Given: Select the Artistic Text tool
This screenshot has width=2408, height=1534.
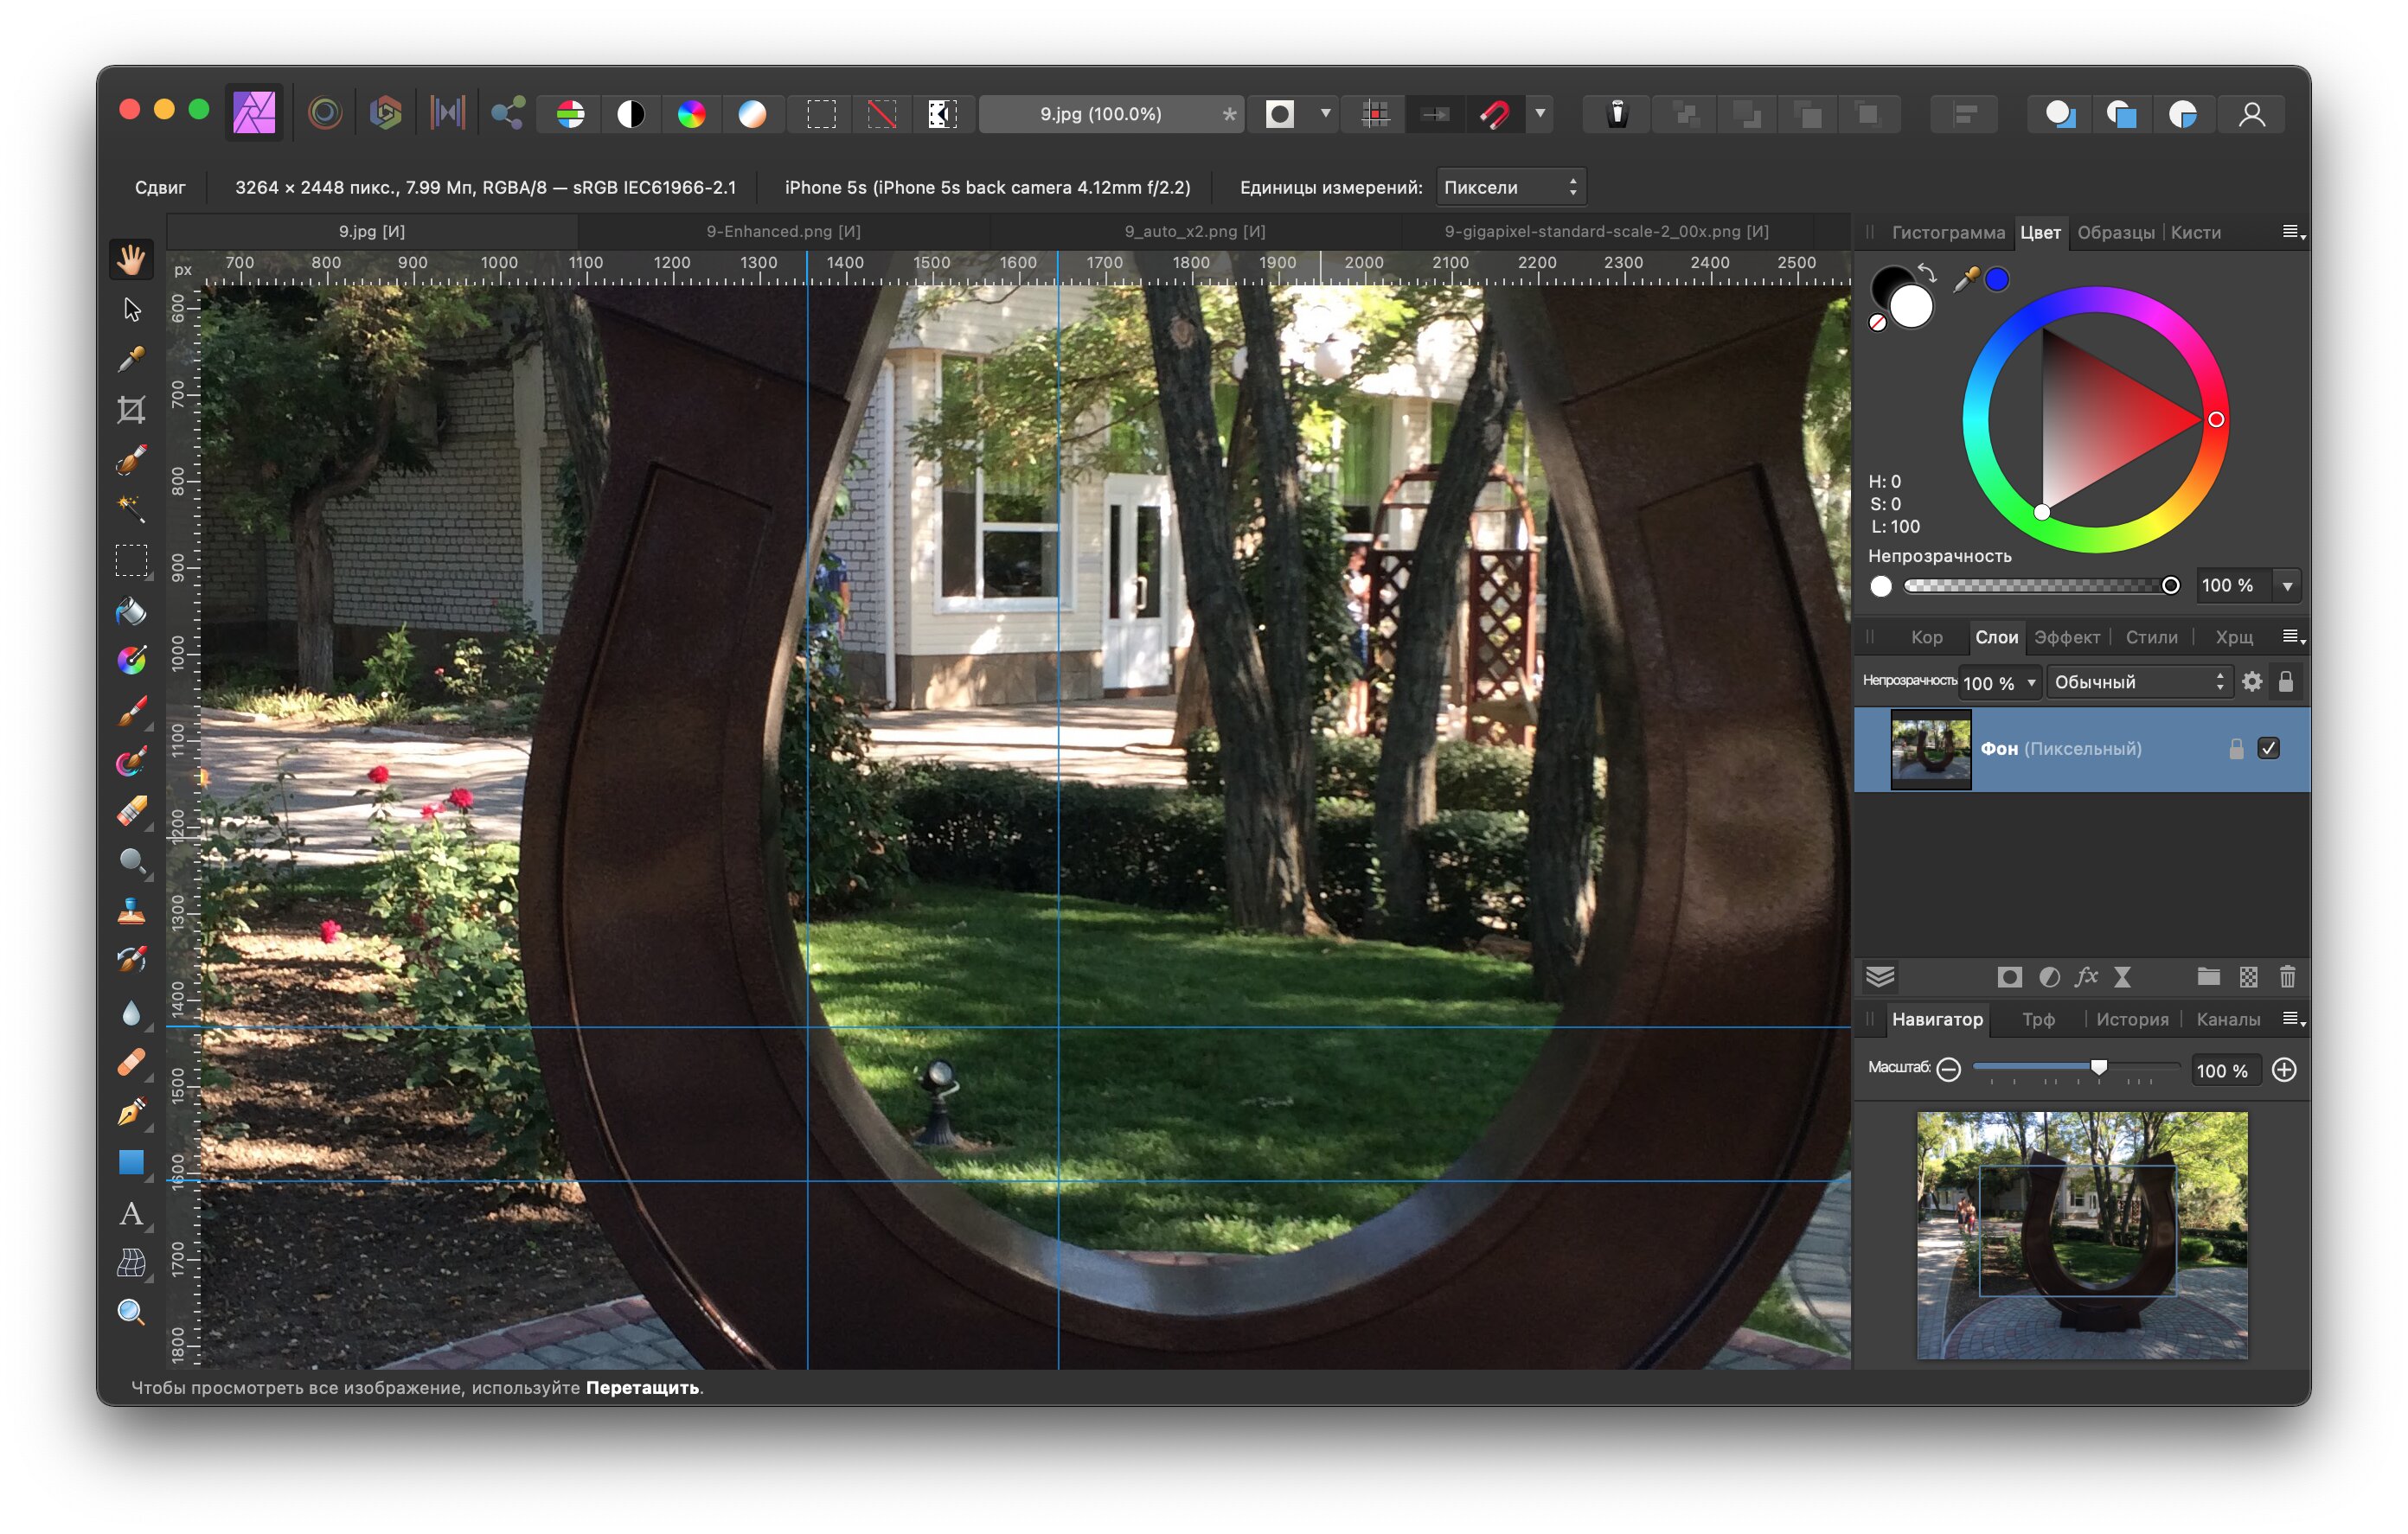Looking at the screenshot, I should [x=131, y=1213].
